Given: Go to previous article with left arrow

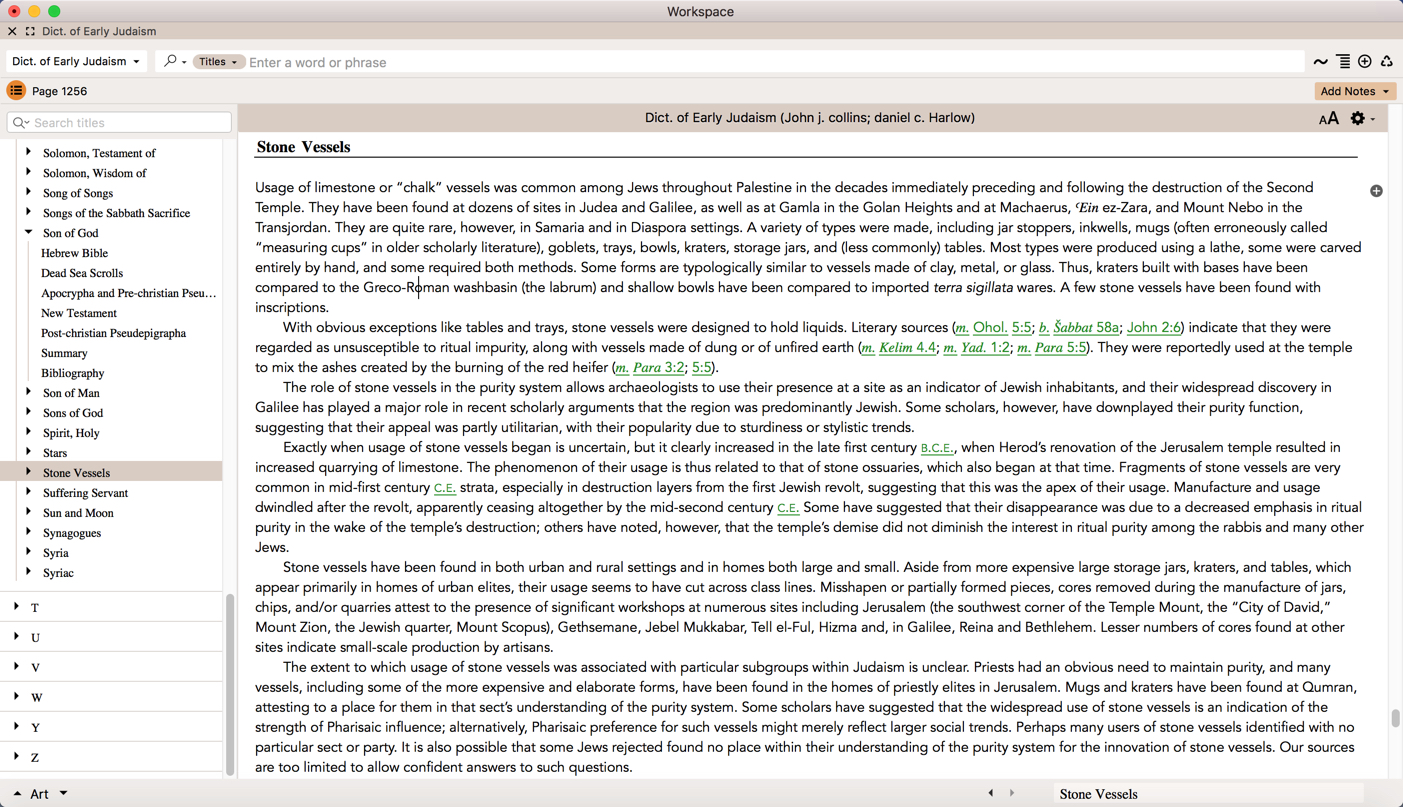Looking at the screenshot, I should pos(991,793).
